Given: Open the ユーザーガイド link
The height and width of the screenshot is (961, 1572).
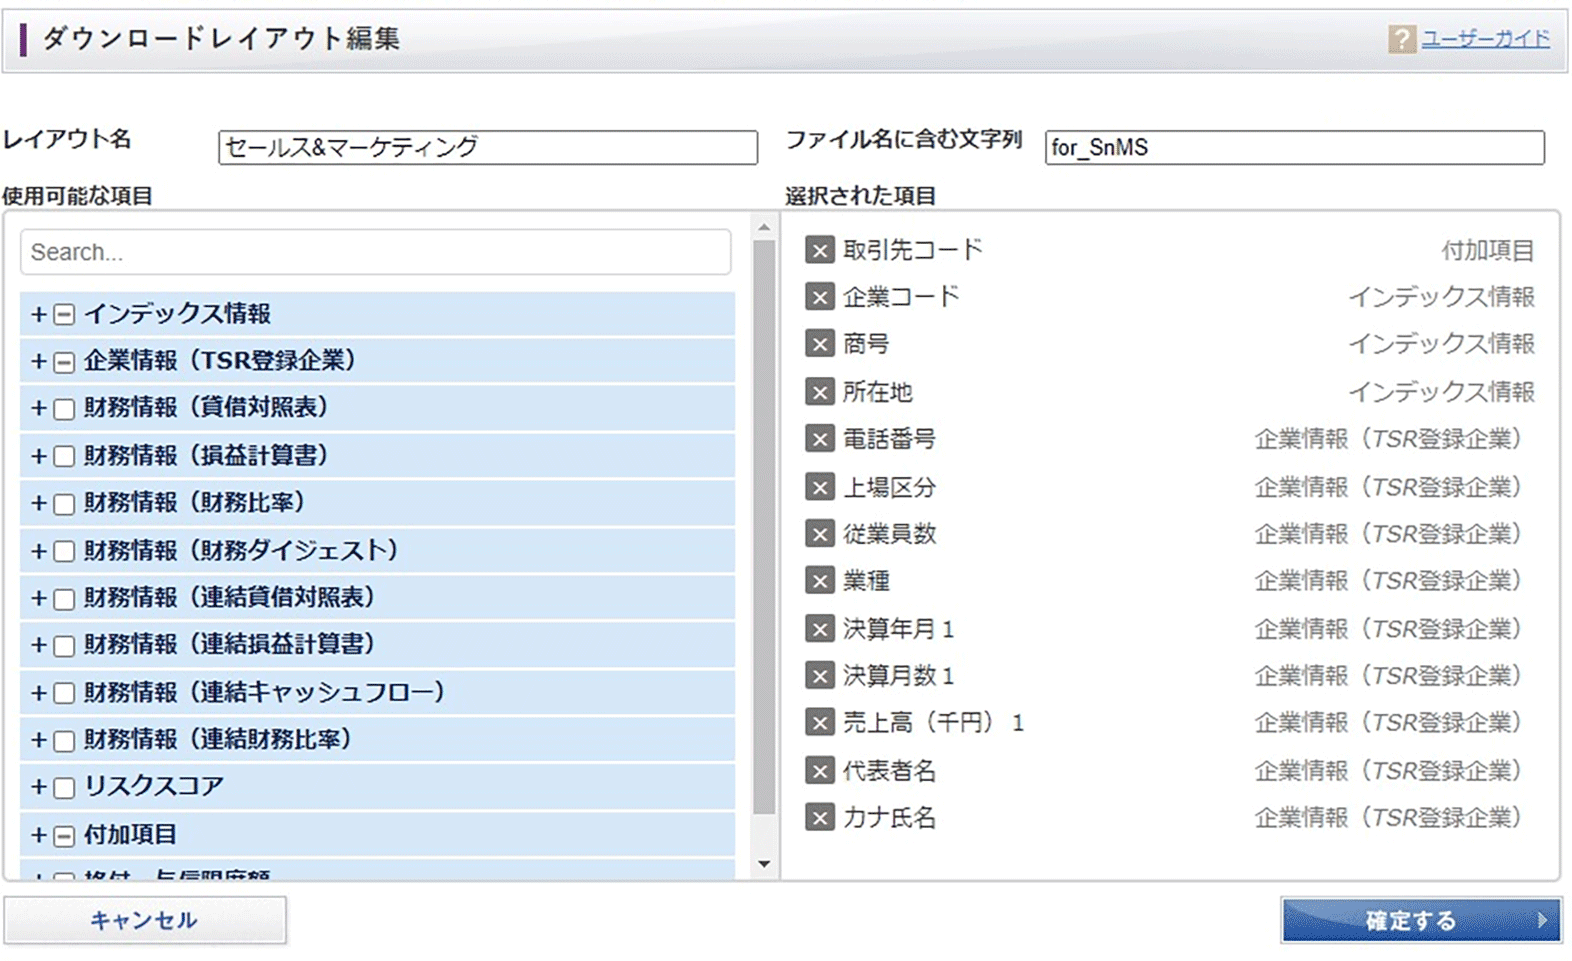Looking at the screenshot, I should coord(1486,39).
